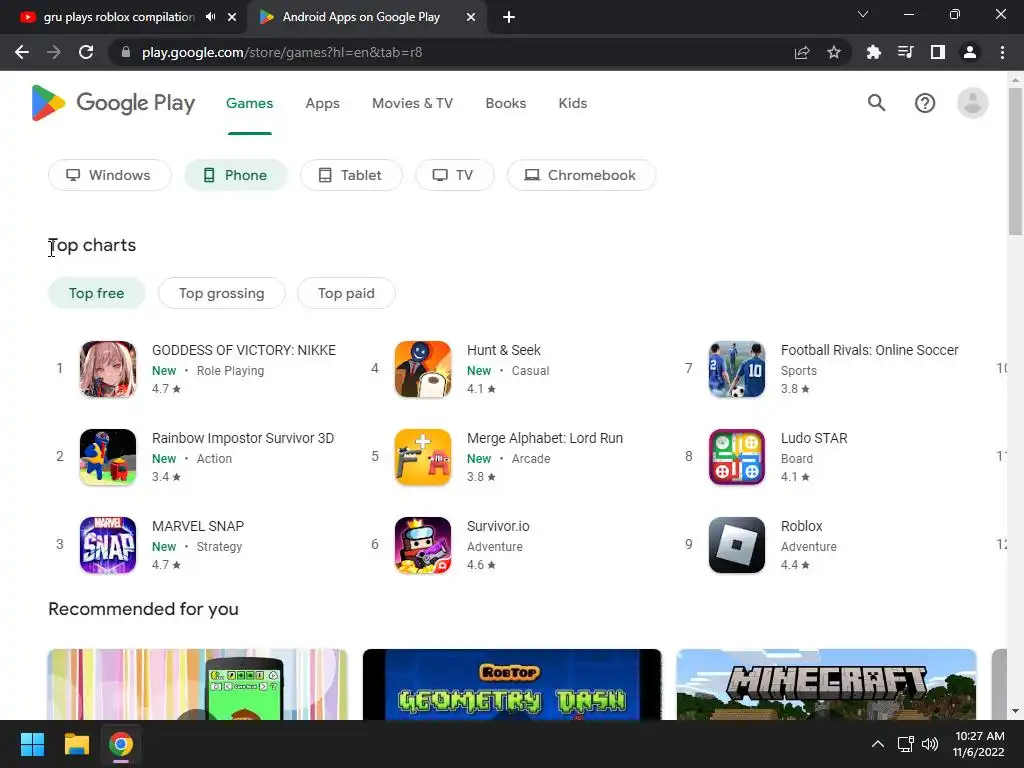Open Football Rivals: Online Soccer app icon
This screenshot has height=768, width=1024.
click(x=737, y=369)
